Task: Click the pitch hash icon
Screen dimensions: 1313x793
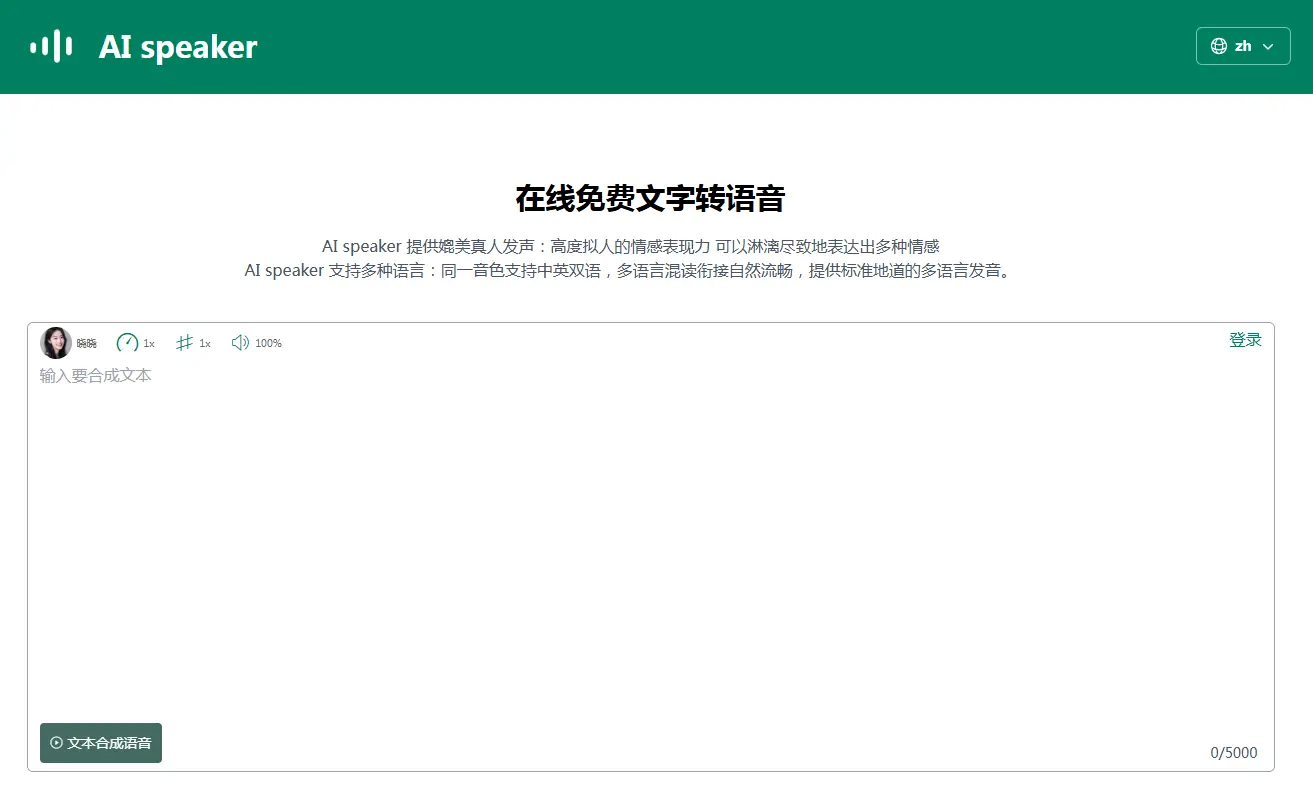Action: point(184,343)
